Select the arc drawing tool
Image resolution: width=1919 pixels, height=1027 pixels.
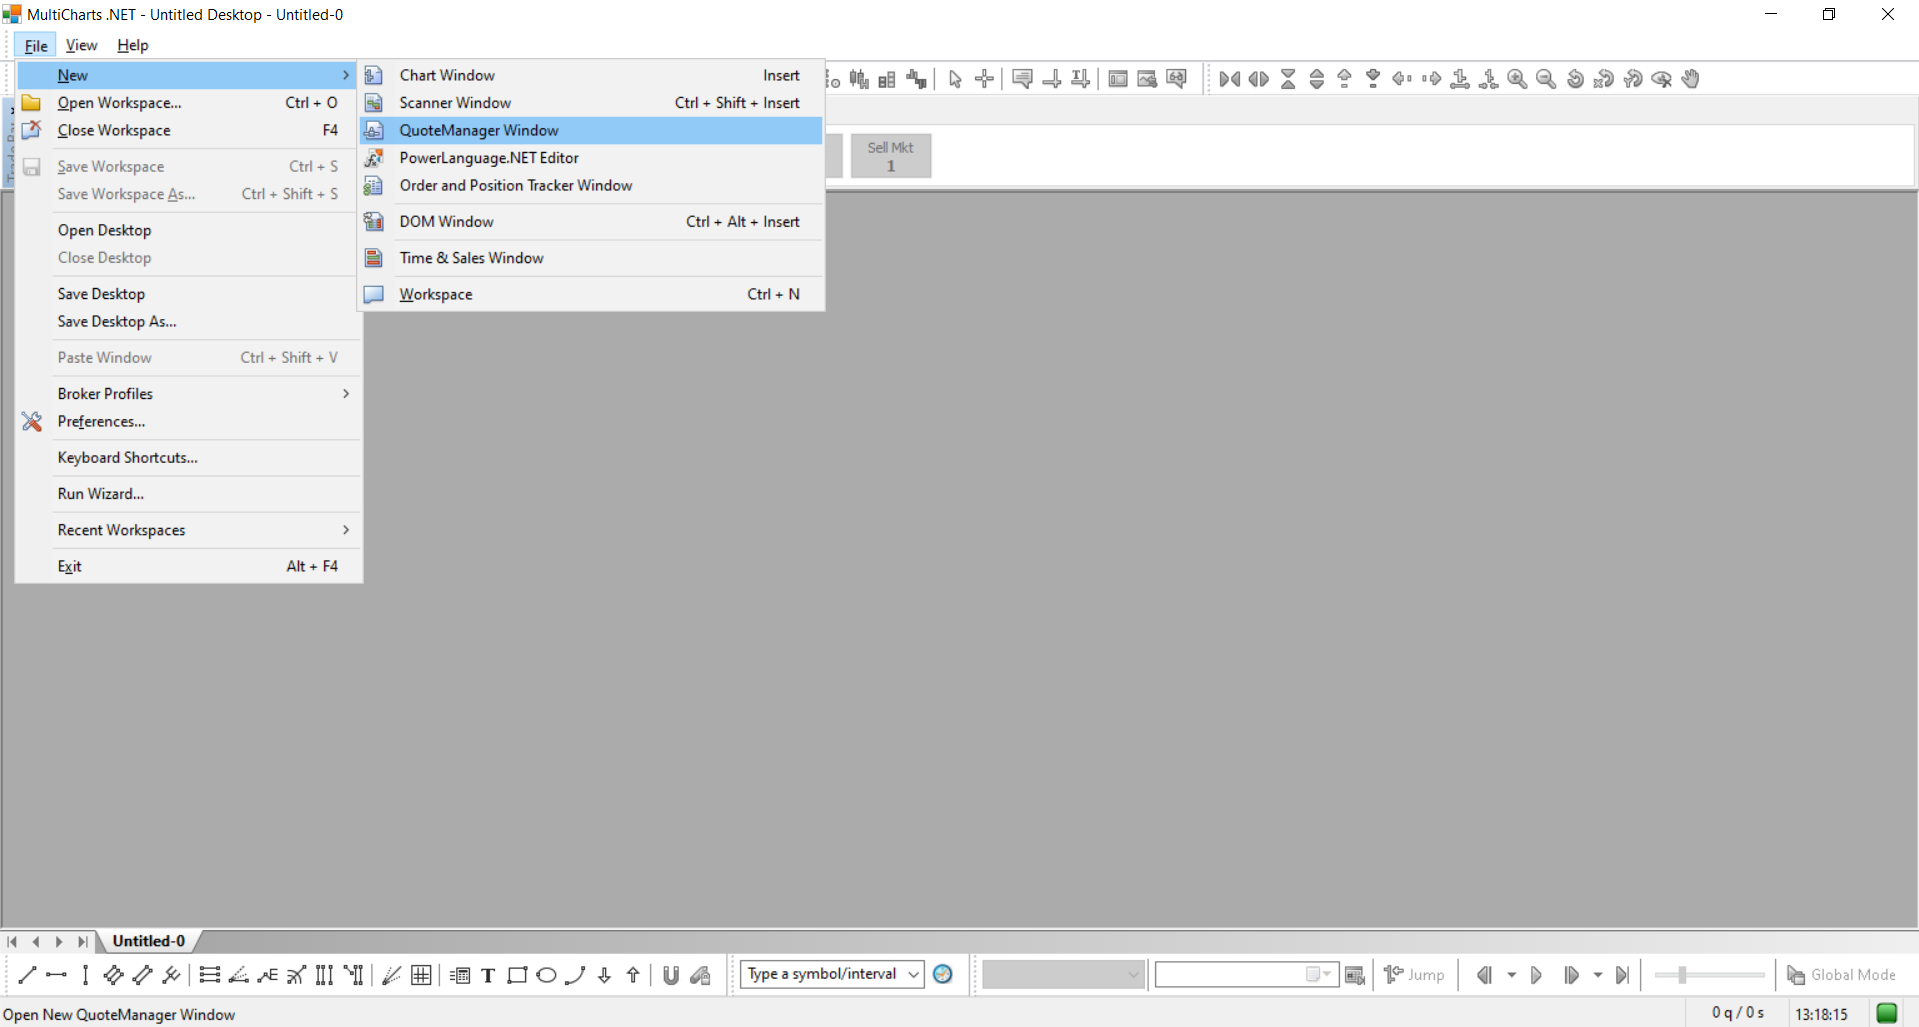coord(575,975)
